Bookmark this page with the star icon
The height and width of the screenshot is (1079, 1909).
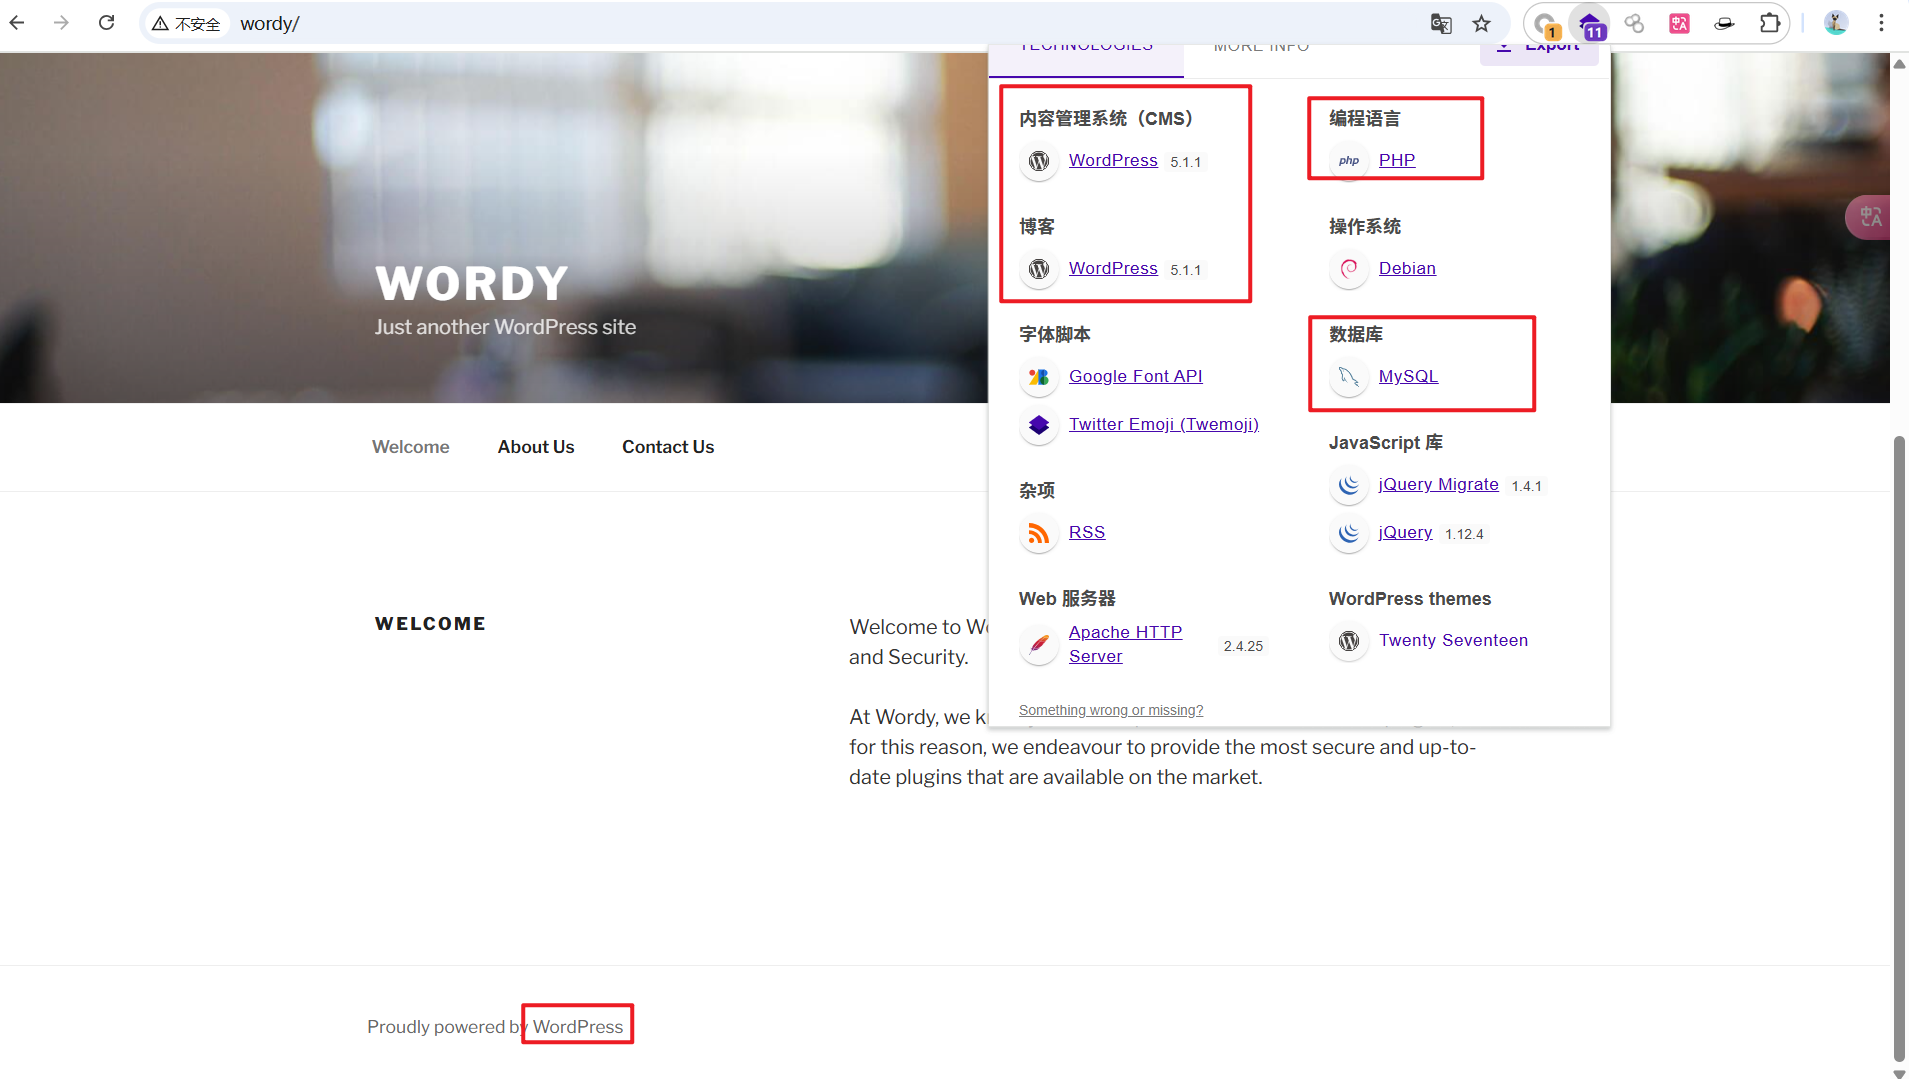[x=1482, y=24]
